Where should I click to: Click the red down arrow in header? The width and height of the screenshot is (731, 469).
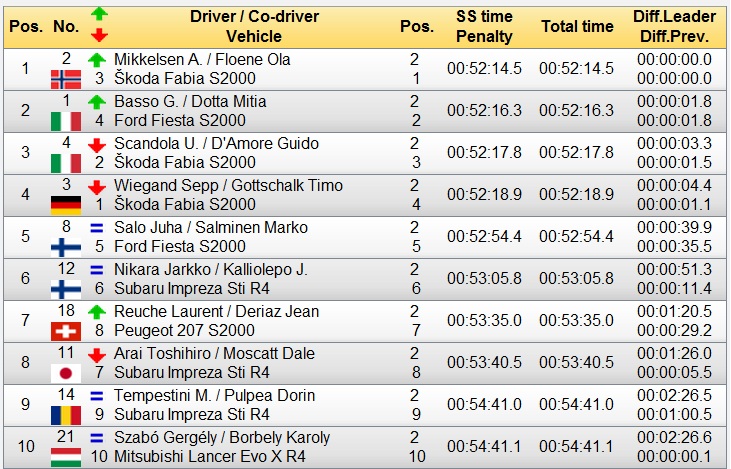99,35
